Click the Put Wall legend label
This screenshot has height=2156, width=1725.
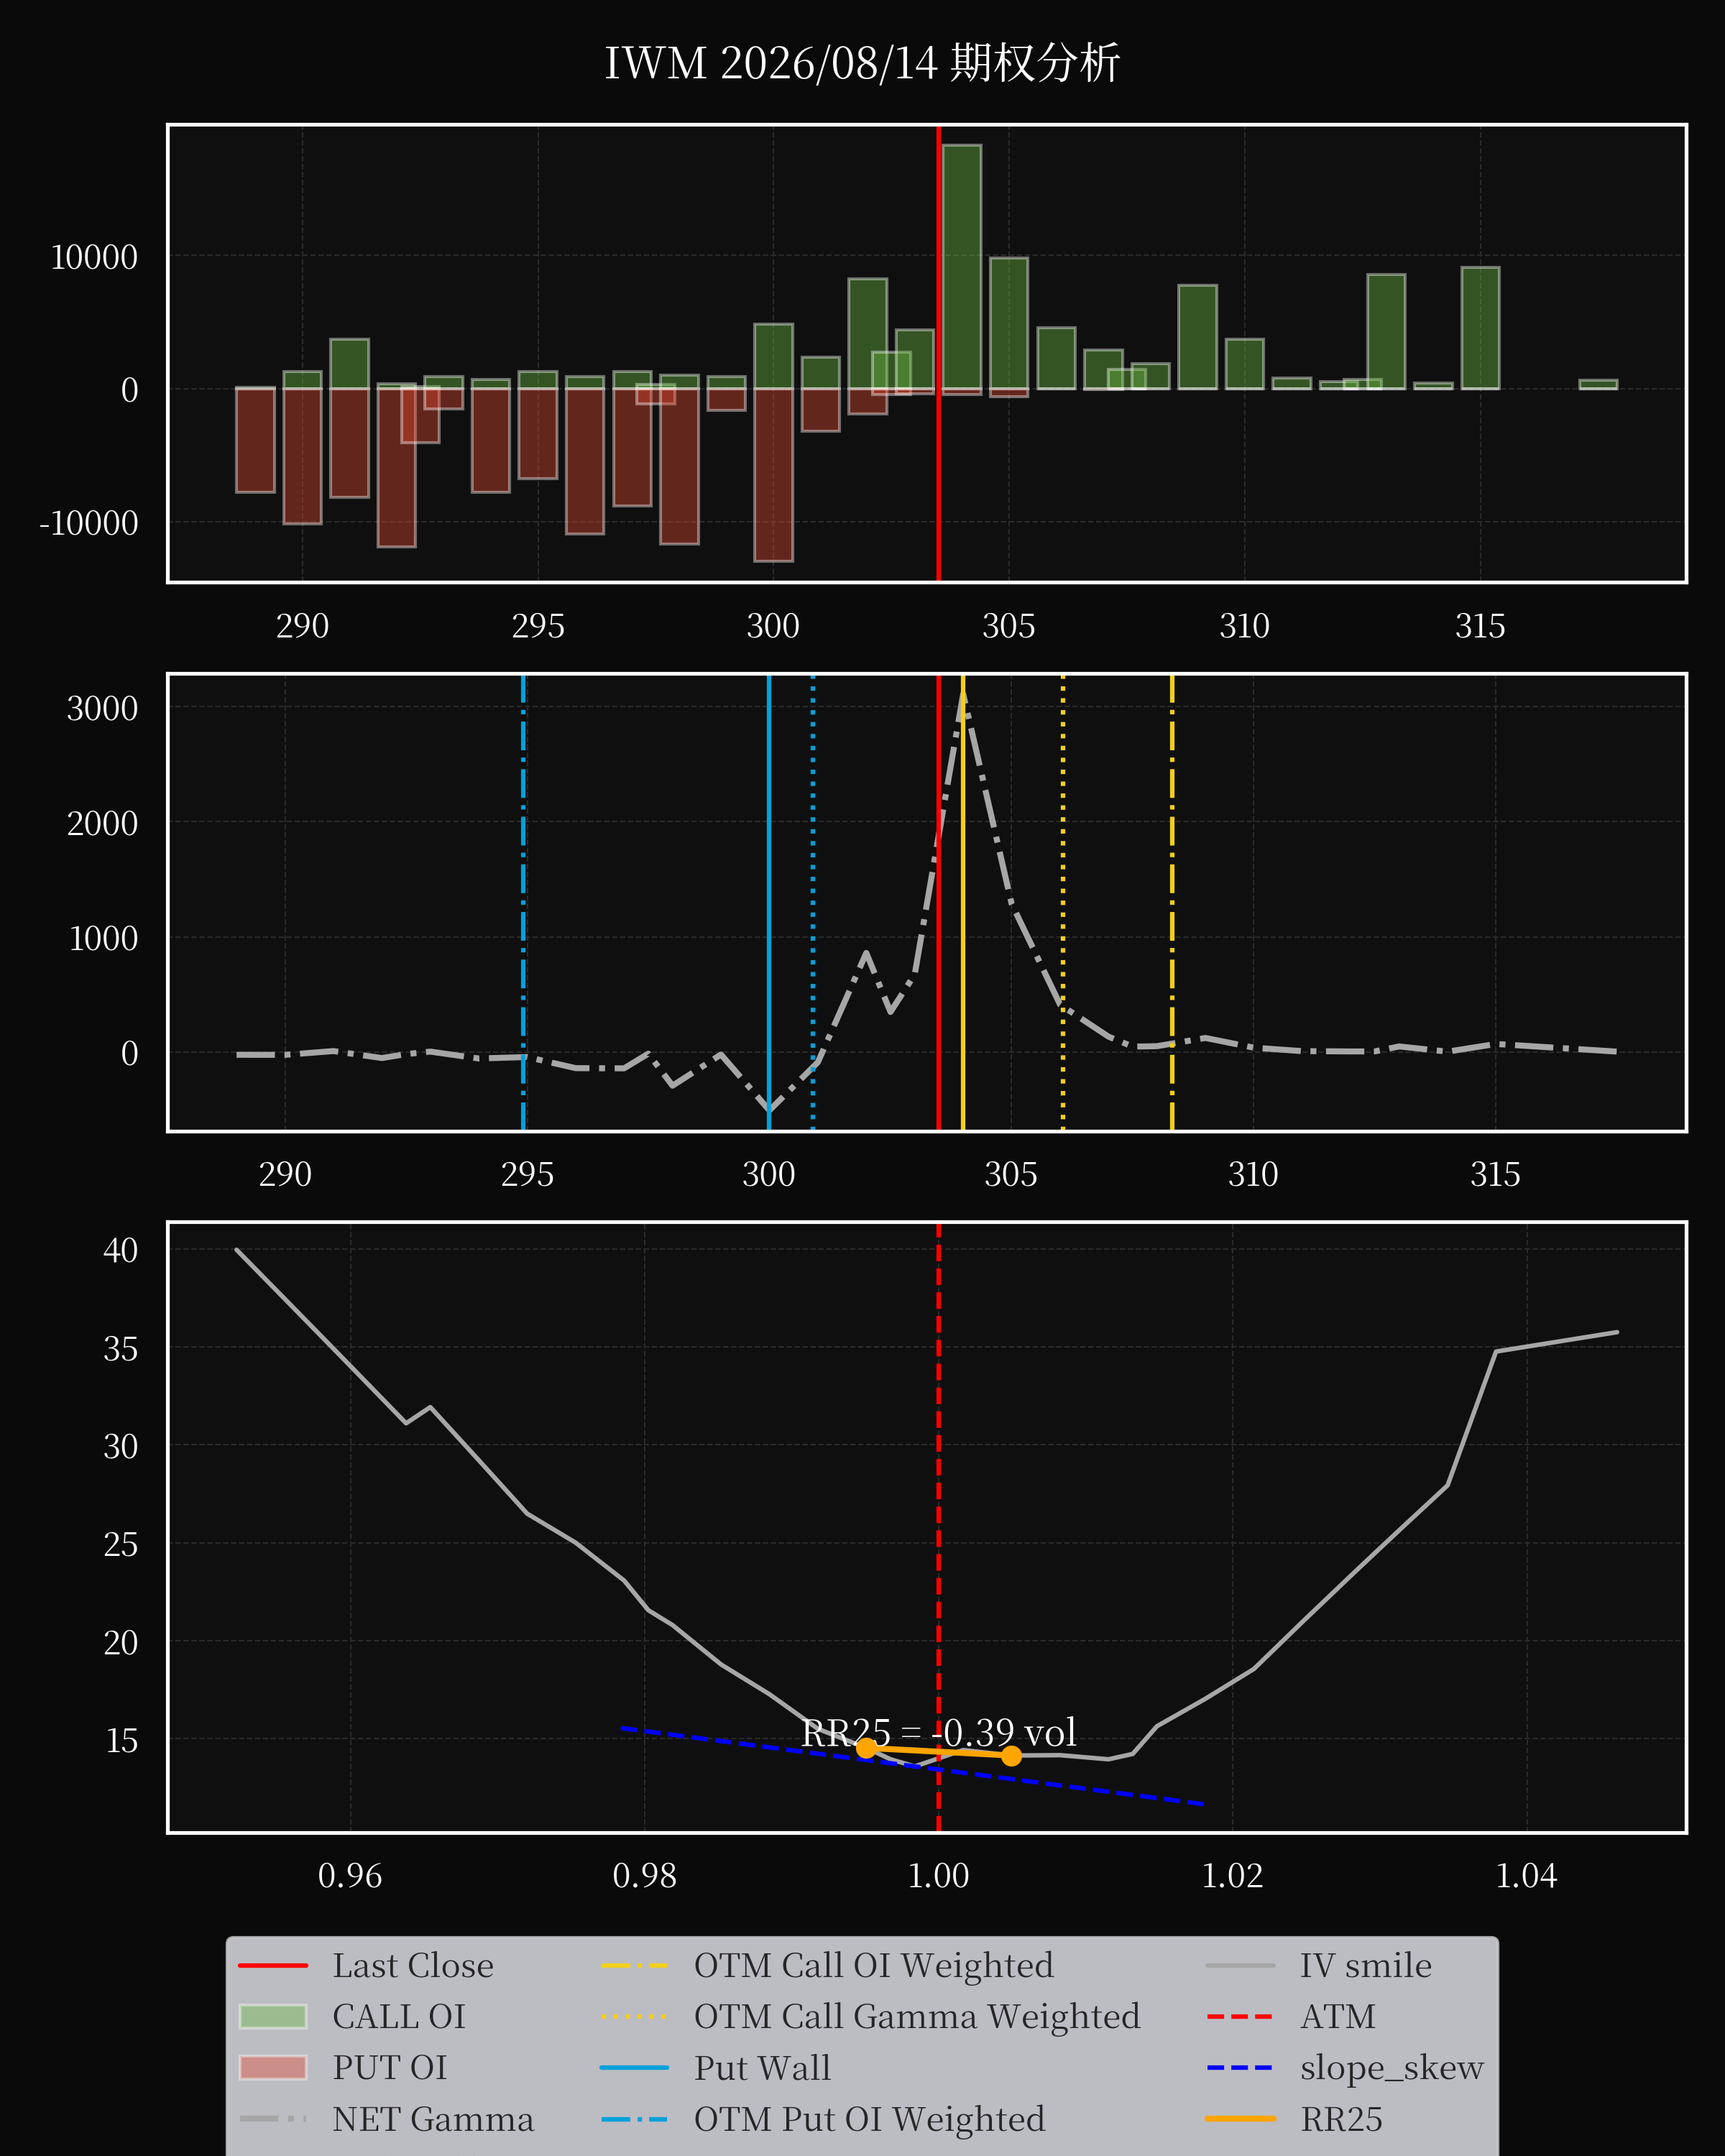pos(762,2068)
